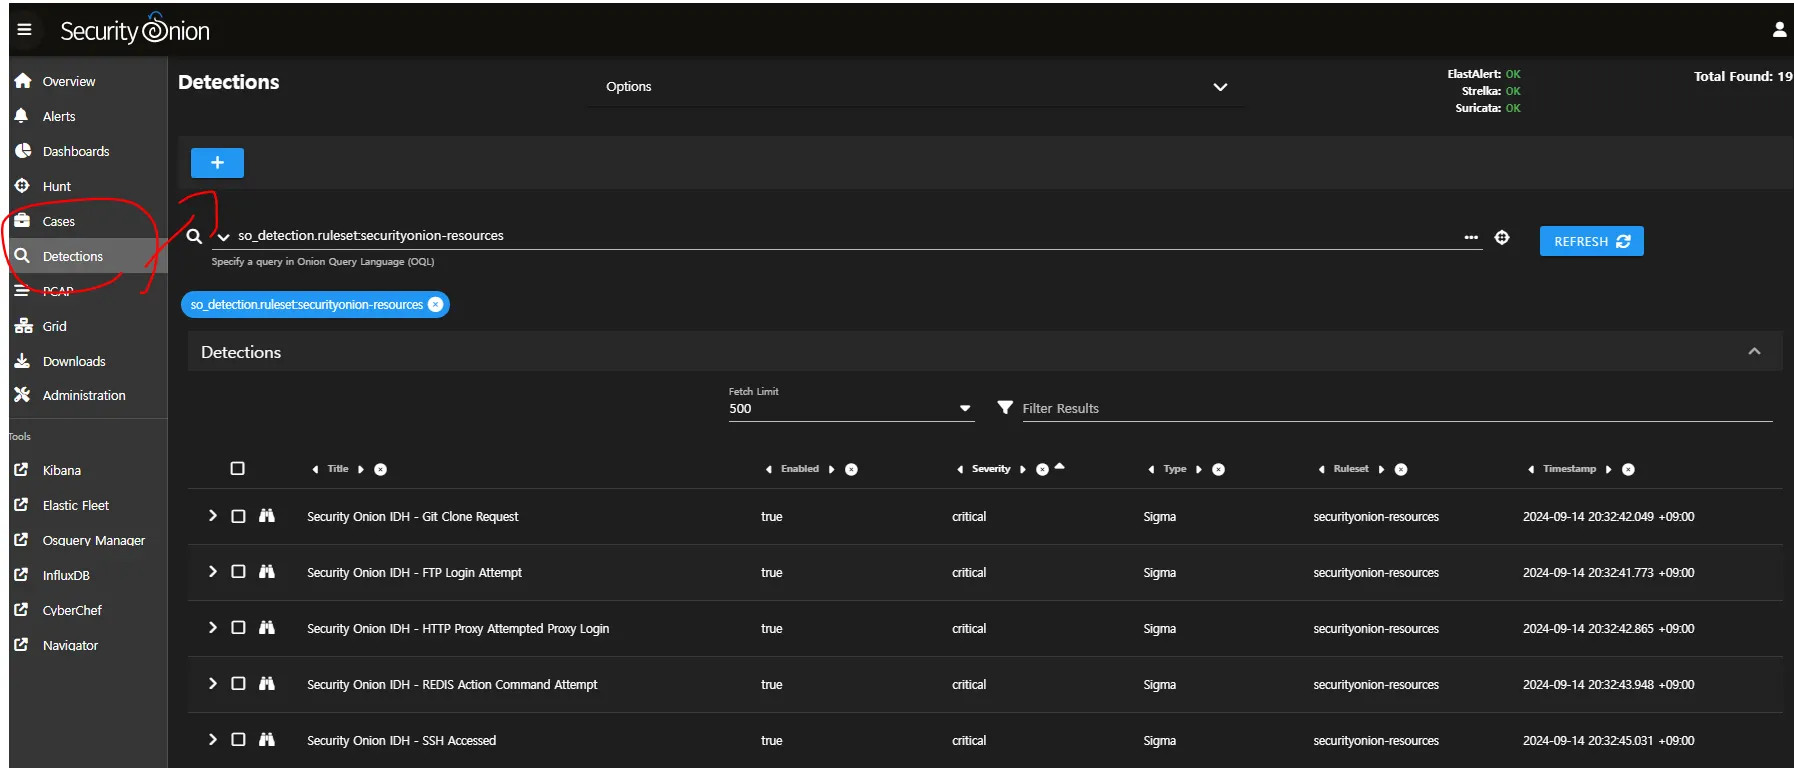Check the FTP Login Attempt row checkbox
This screenshot has width=1794, height=768.
(238, 572)
